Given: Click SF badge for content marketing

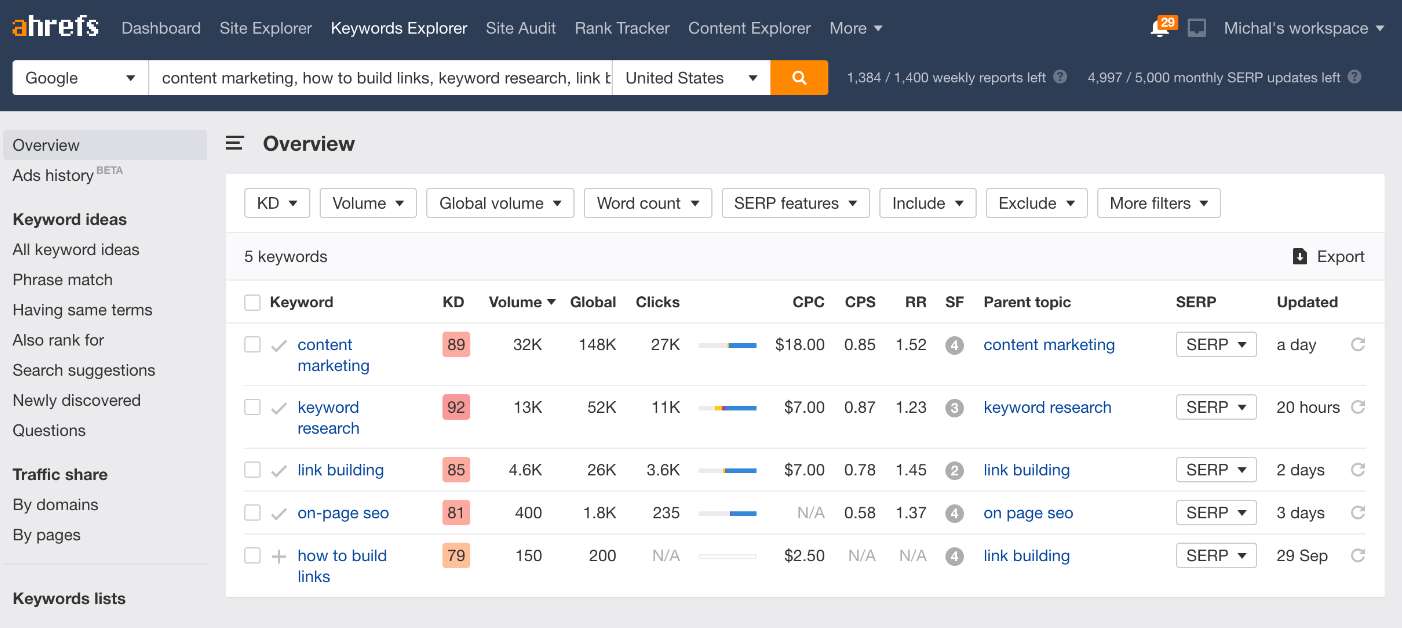Looking at the screenshot, I should tap(955, 345).
